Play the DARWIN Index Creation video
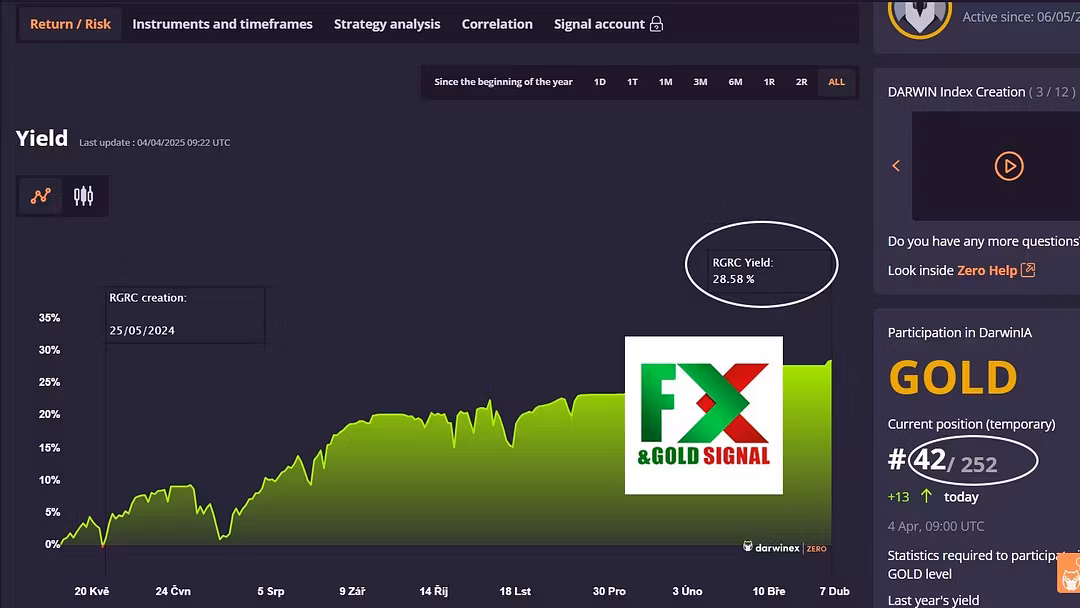Screen dimensions: 1080x608 (x=1009, y=166)
